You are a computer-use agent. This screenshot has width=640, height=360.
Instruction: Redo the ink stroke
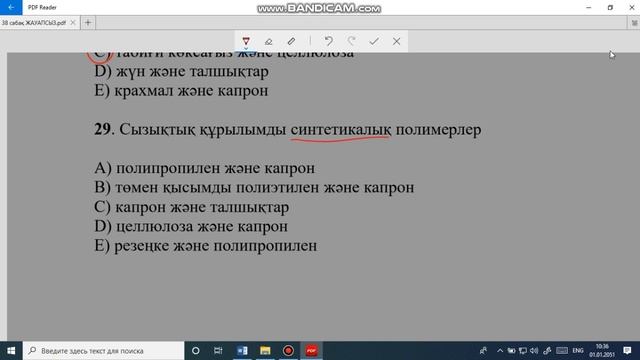tap(351, 41)
